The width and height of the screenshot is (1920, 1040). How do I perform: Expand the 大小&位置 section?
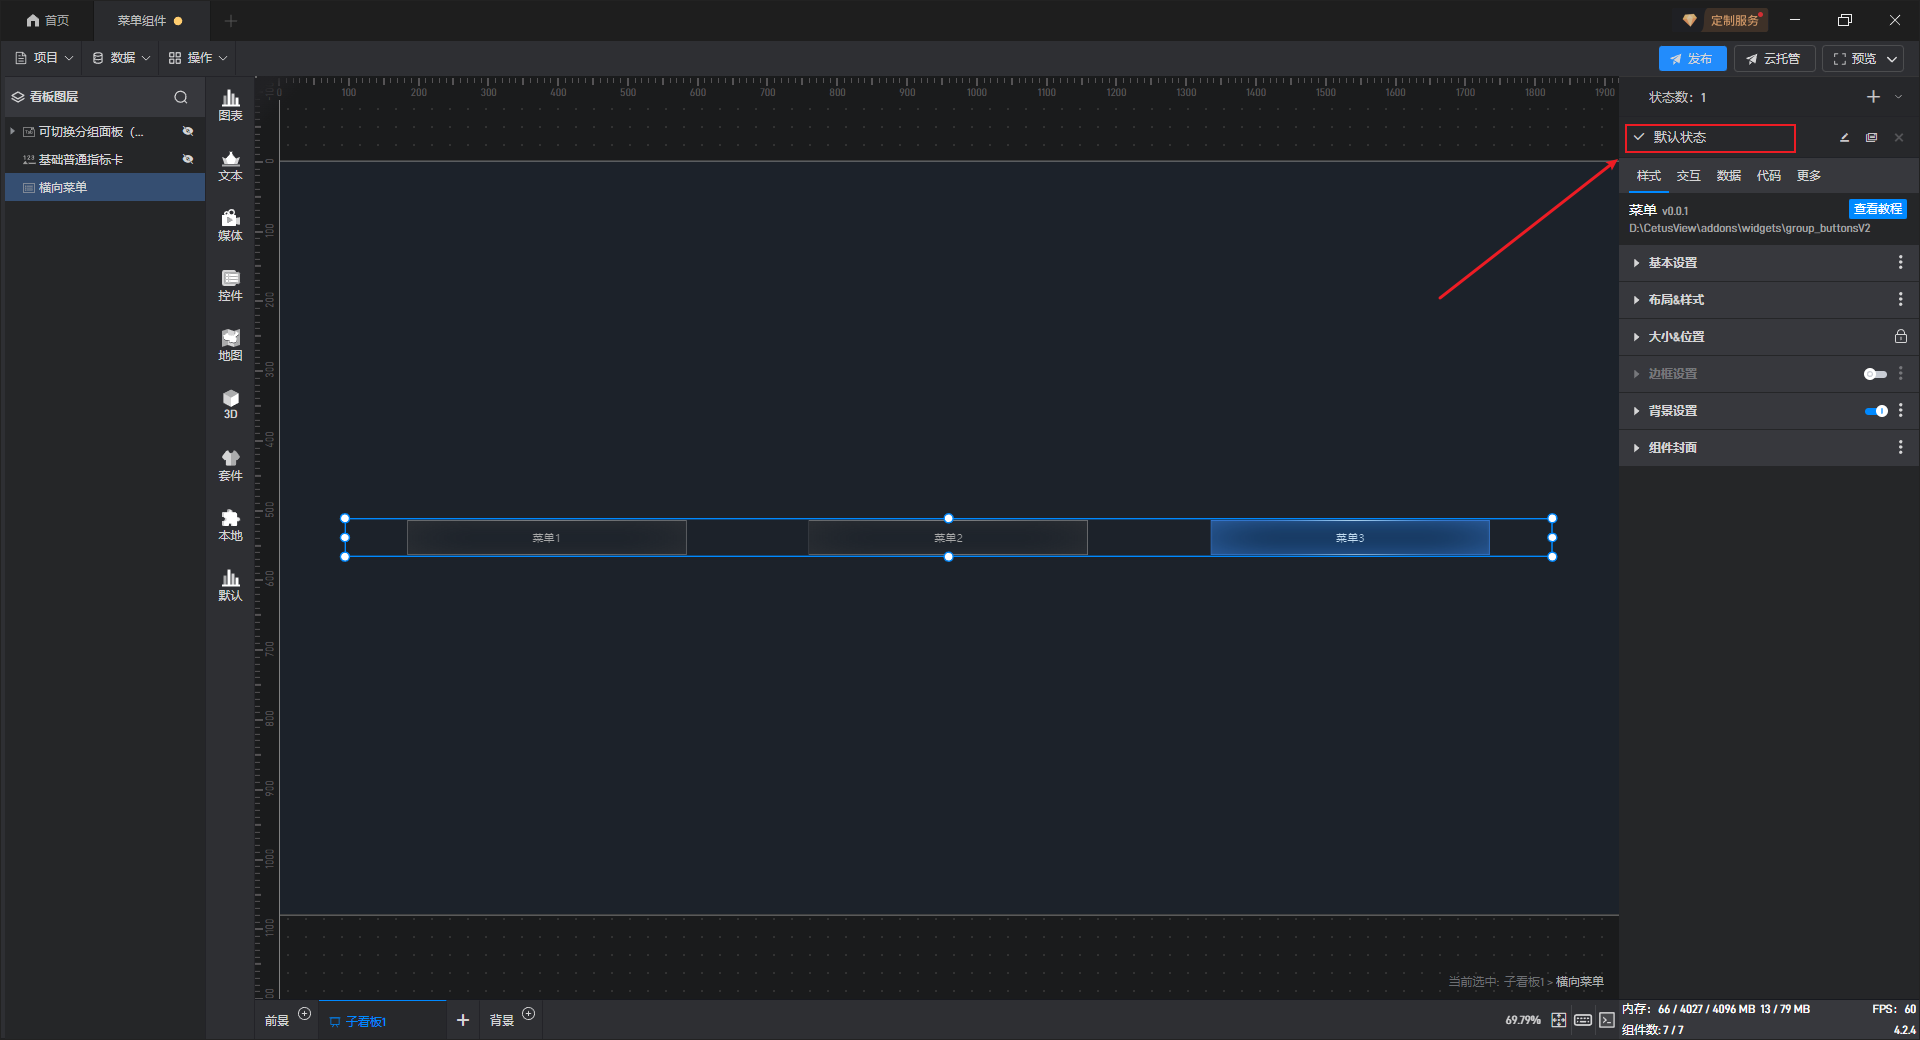[x=1636, y=337]
